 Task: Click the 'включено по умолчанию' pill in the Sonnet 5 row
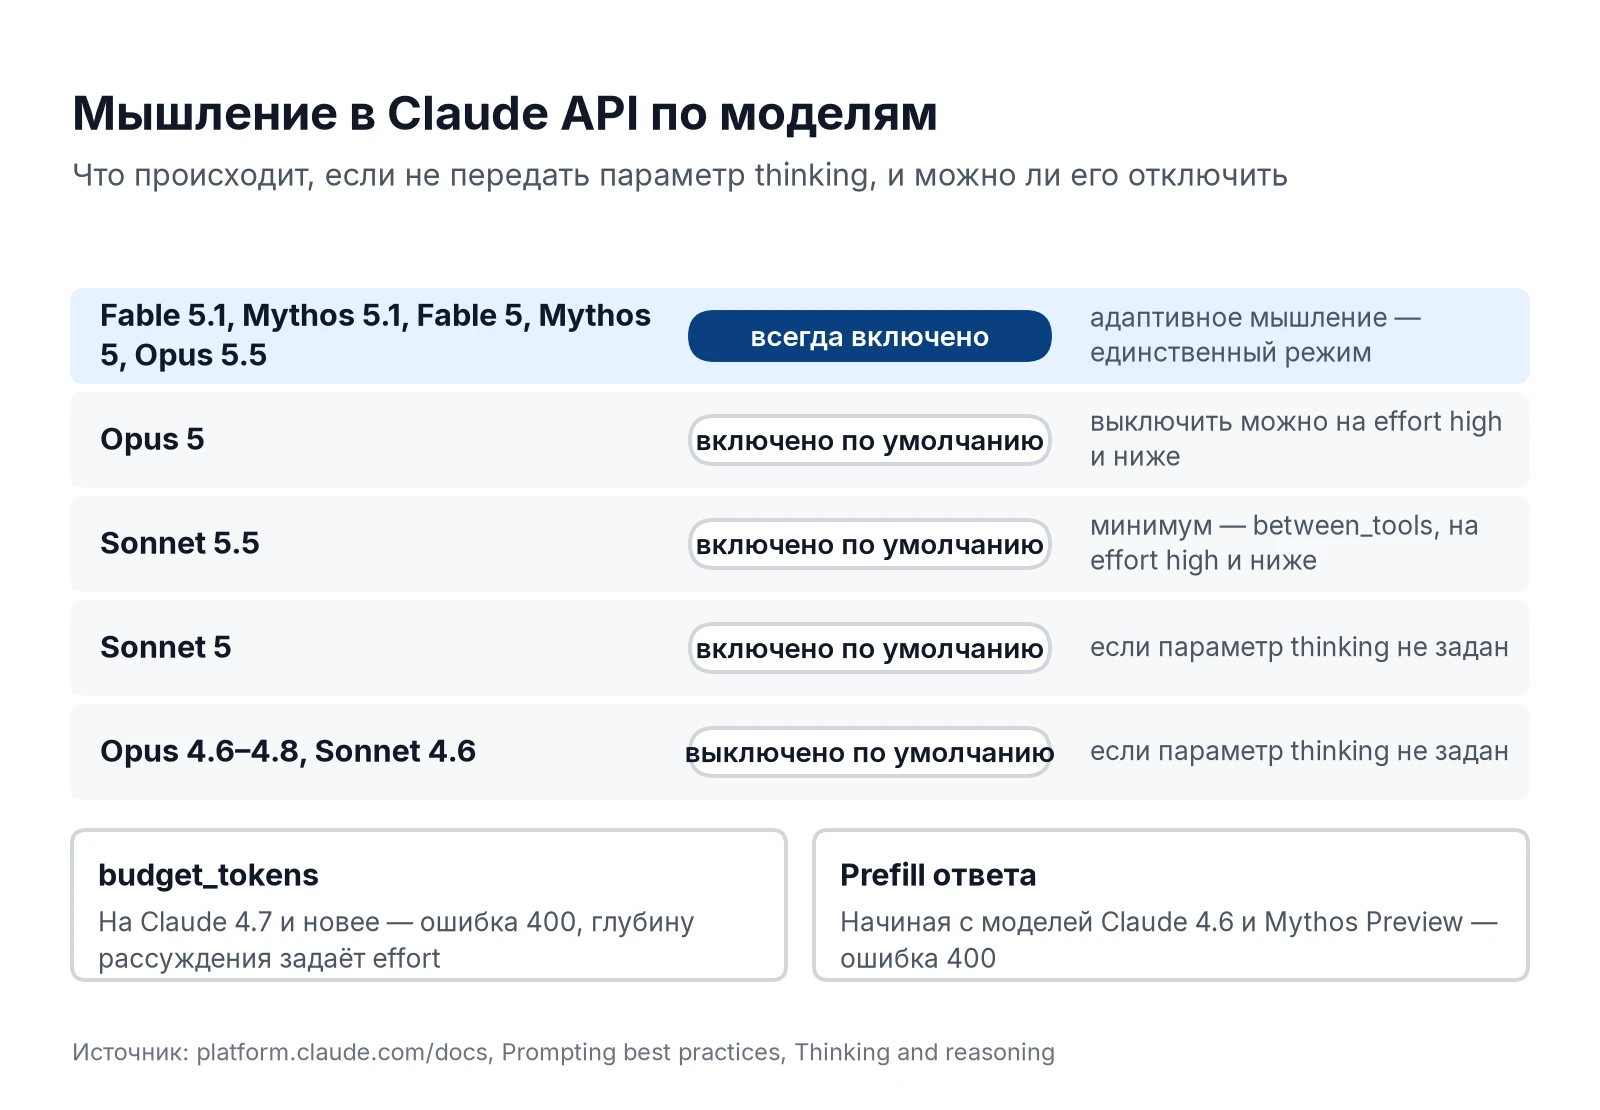(x=870, y=648)
